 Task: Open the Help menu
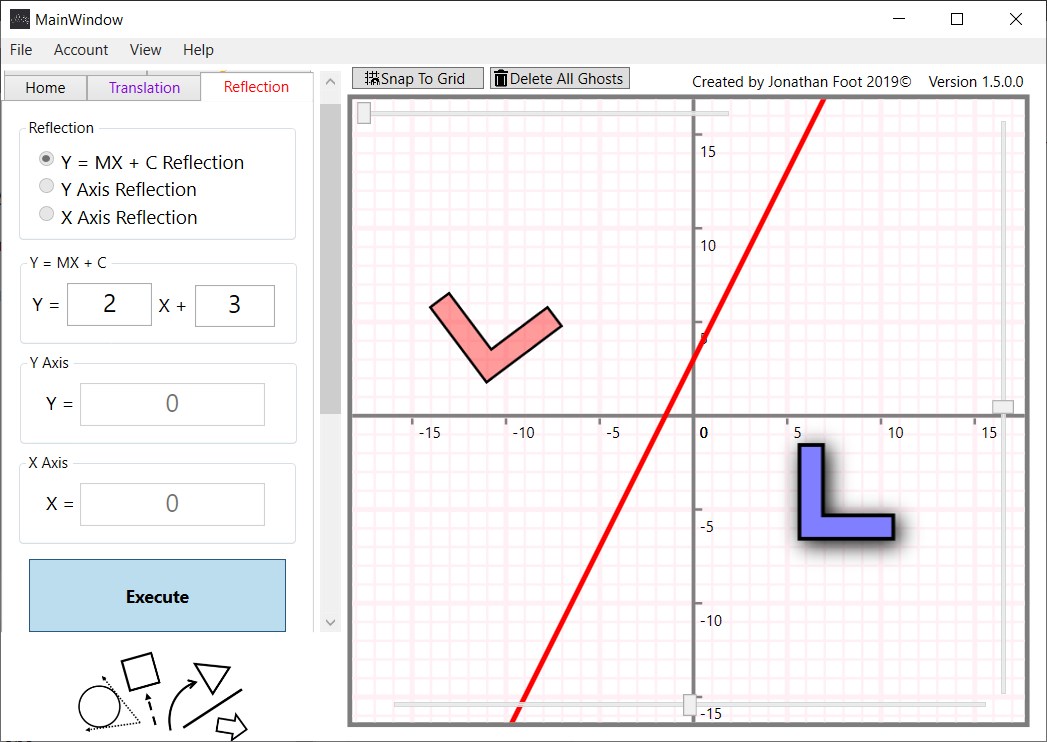click(198, 50)
